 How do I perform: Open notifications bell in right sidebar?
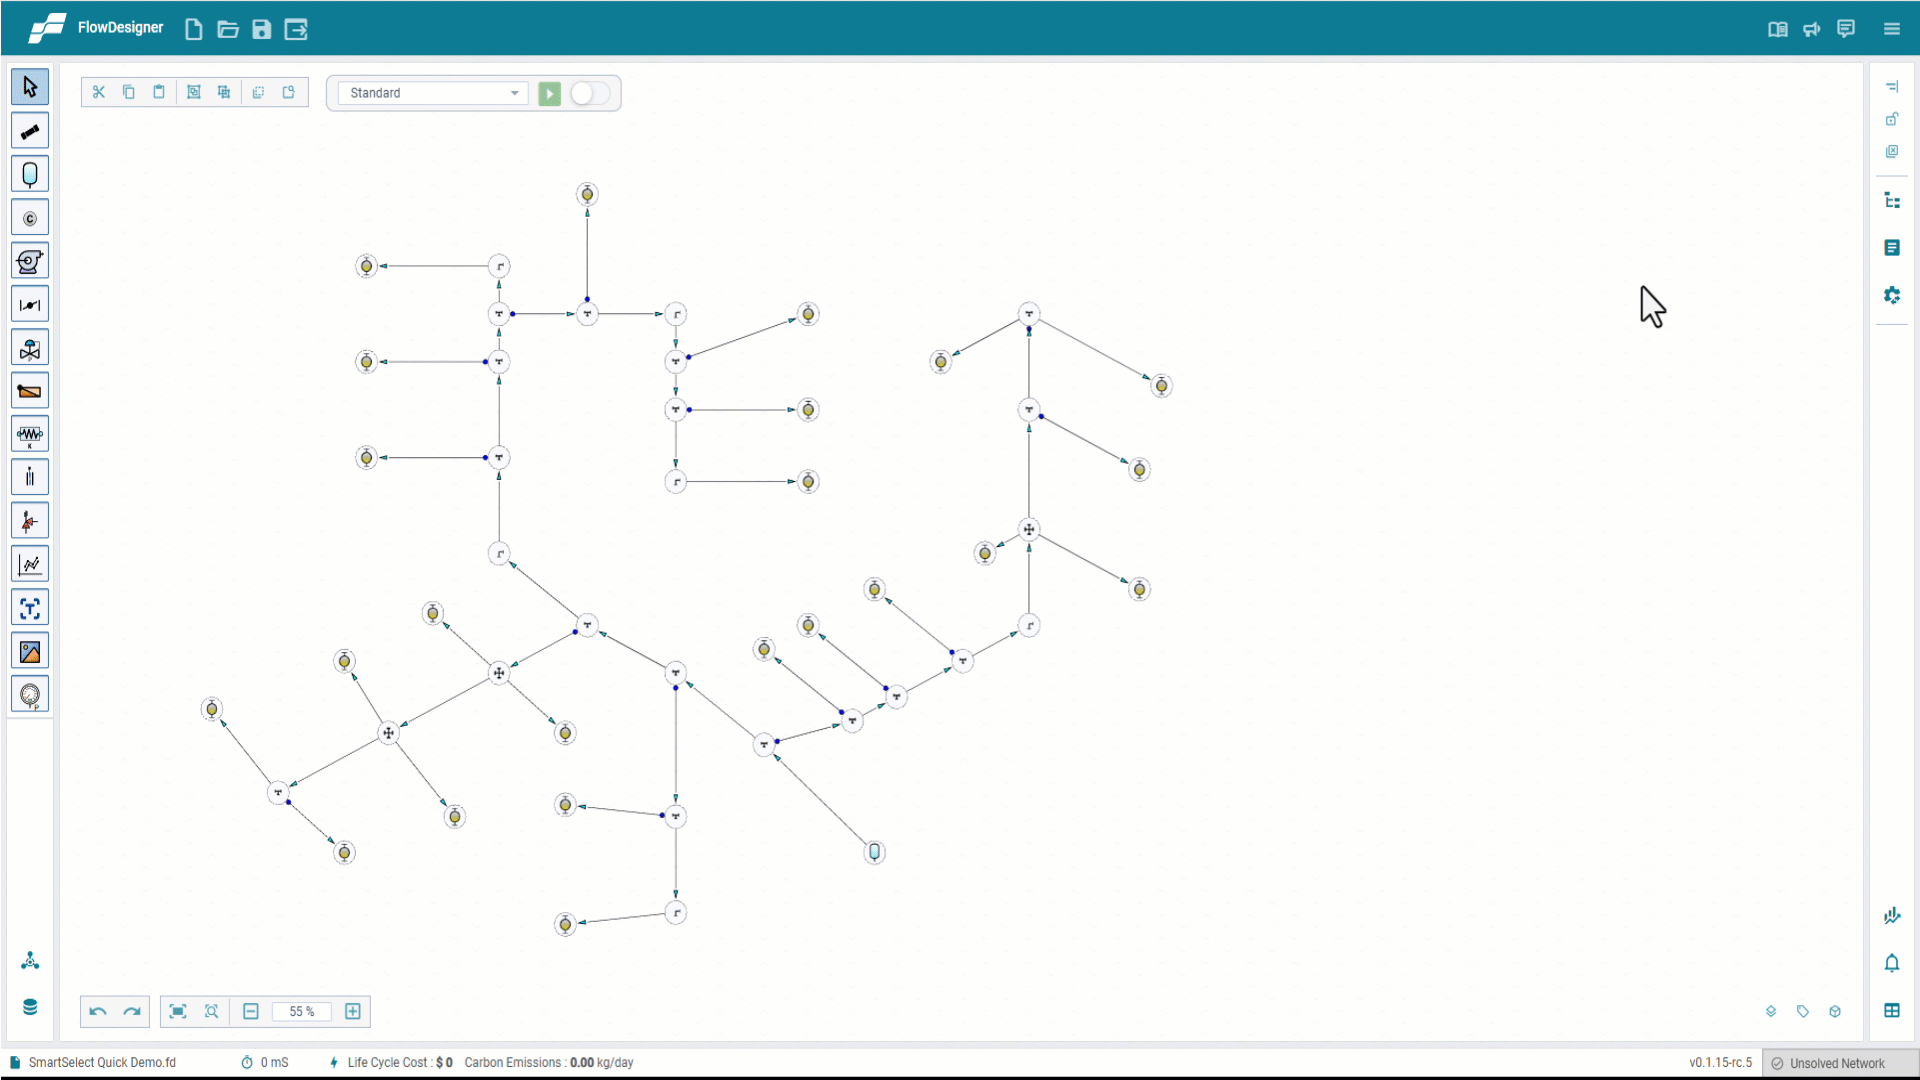pyautogui.click(x=1891, y=963)
